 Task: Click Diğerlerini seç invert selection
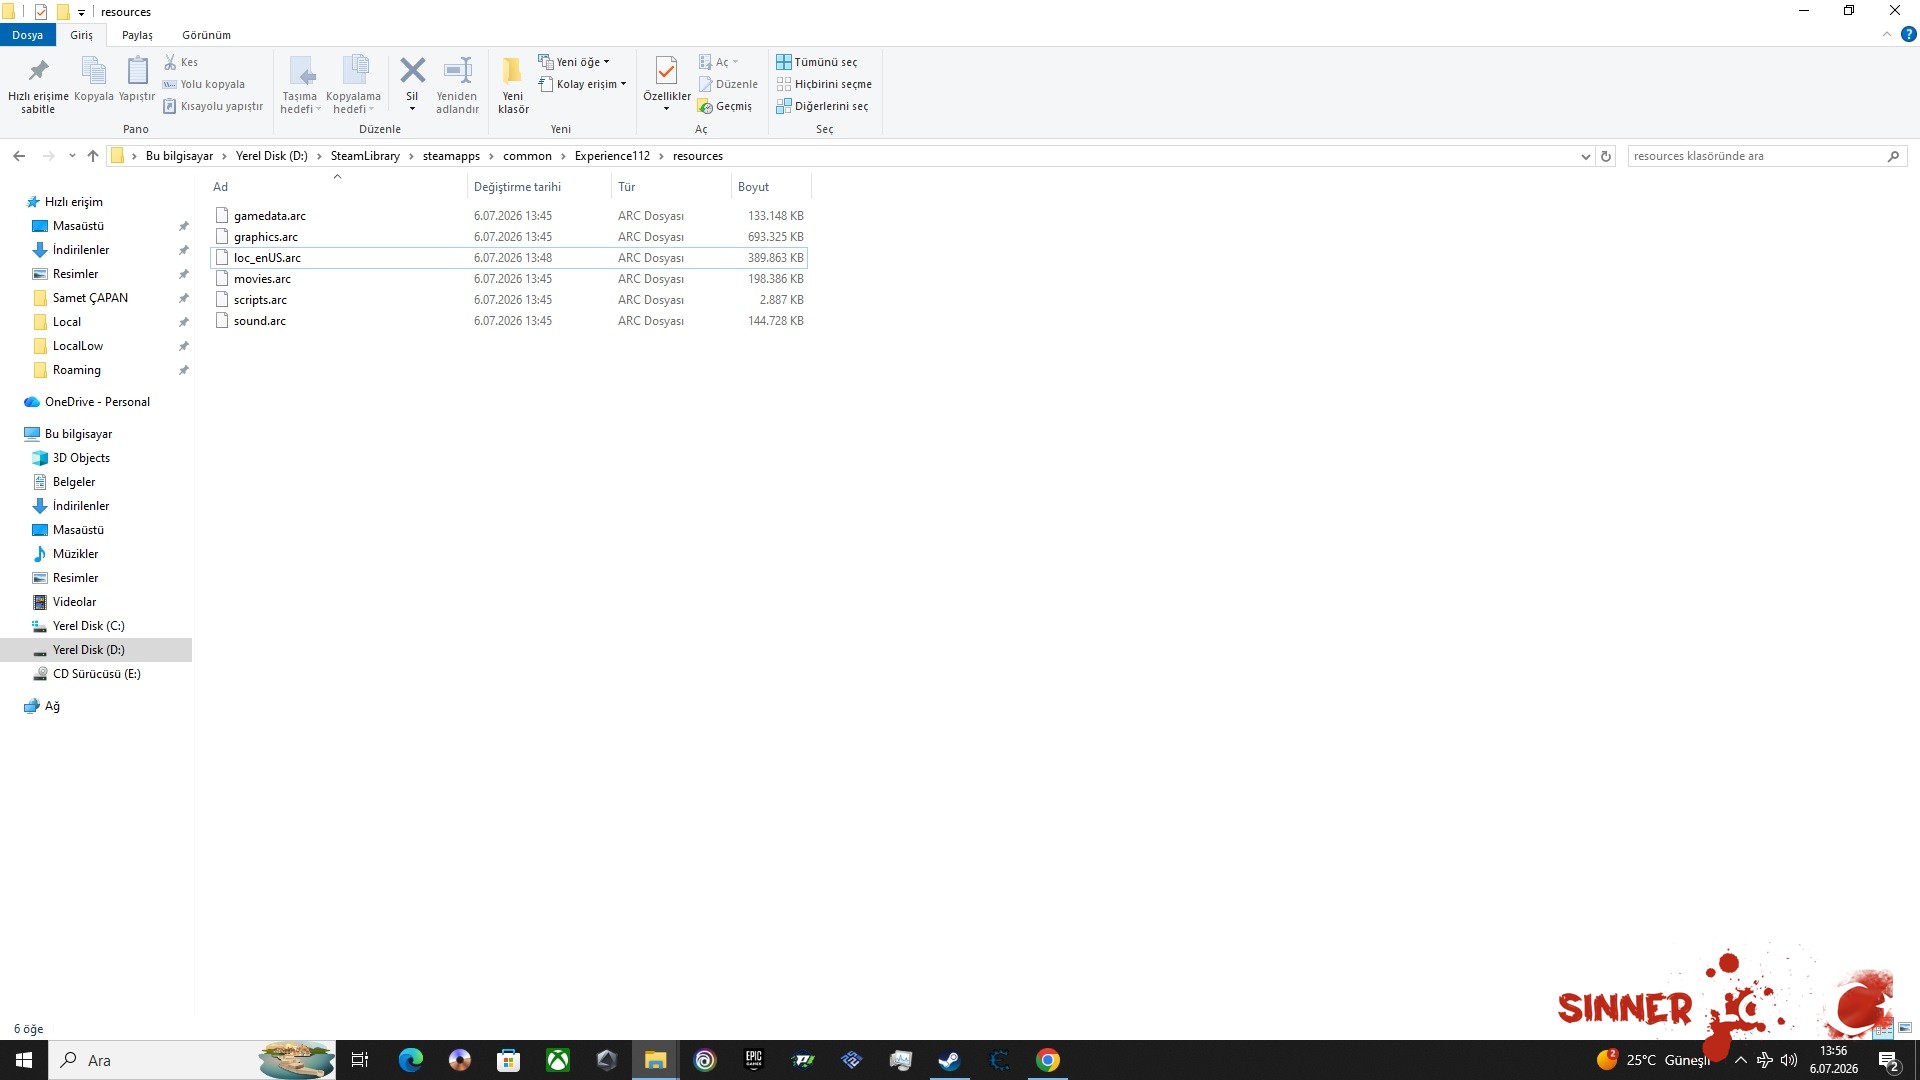coord(822,106)
